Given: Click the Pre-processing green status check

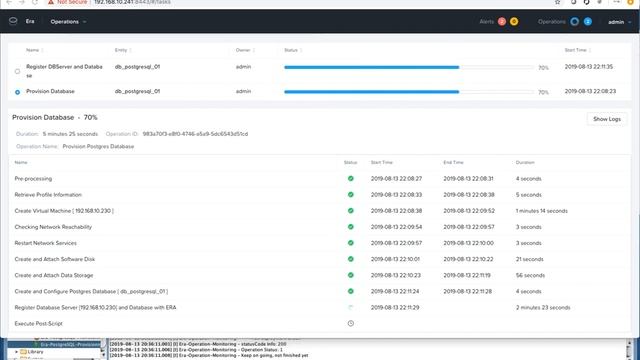Looking at the screenshot, I should (351, 178).
